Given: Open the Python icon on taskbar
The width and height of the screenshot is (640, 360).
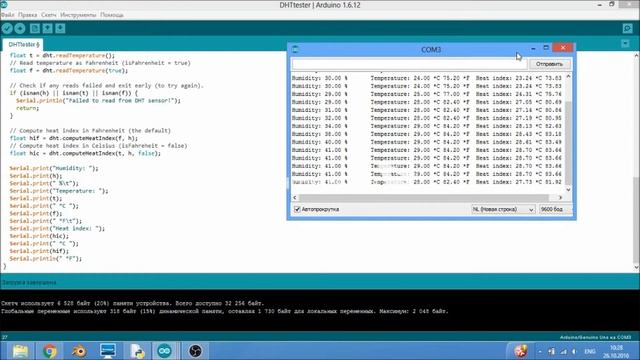Looking at the screenshot, I should pyautogui.click(x=137, y=351).
